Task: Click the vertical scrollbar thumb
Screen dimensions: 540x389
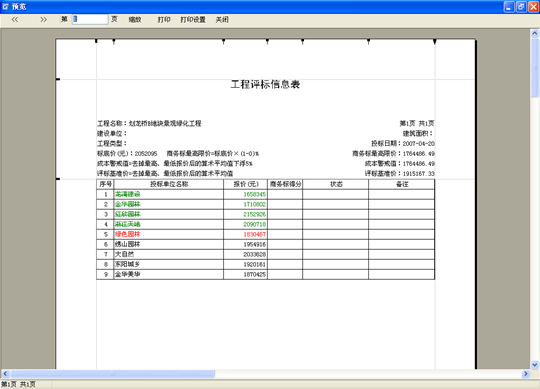Action: pos(534,67)
